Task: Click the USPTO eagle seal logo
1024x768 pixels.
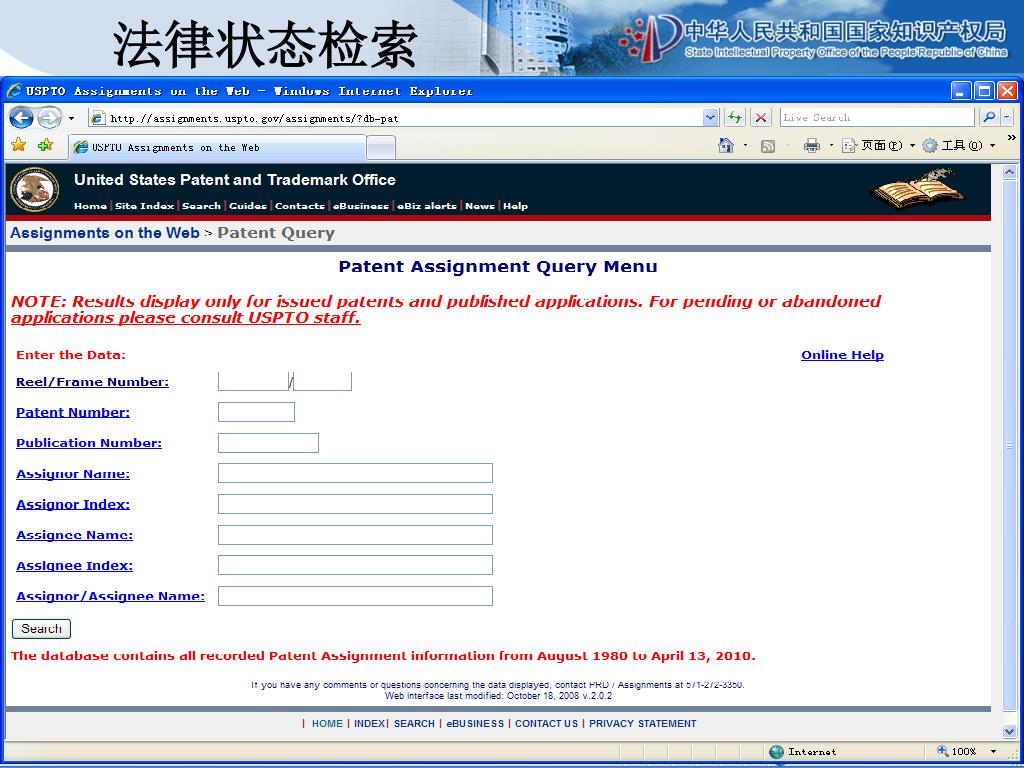Action: [x=35, y=190]
